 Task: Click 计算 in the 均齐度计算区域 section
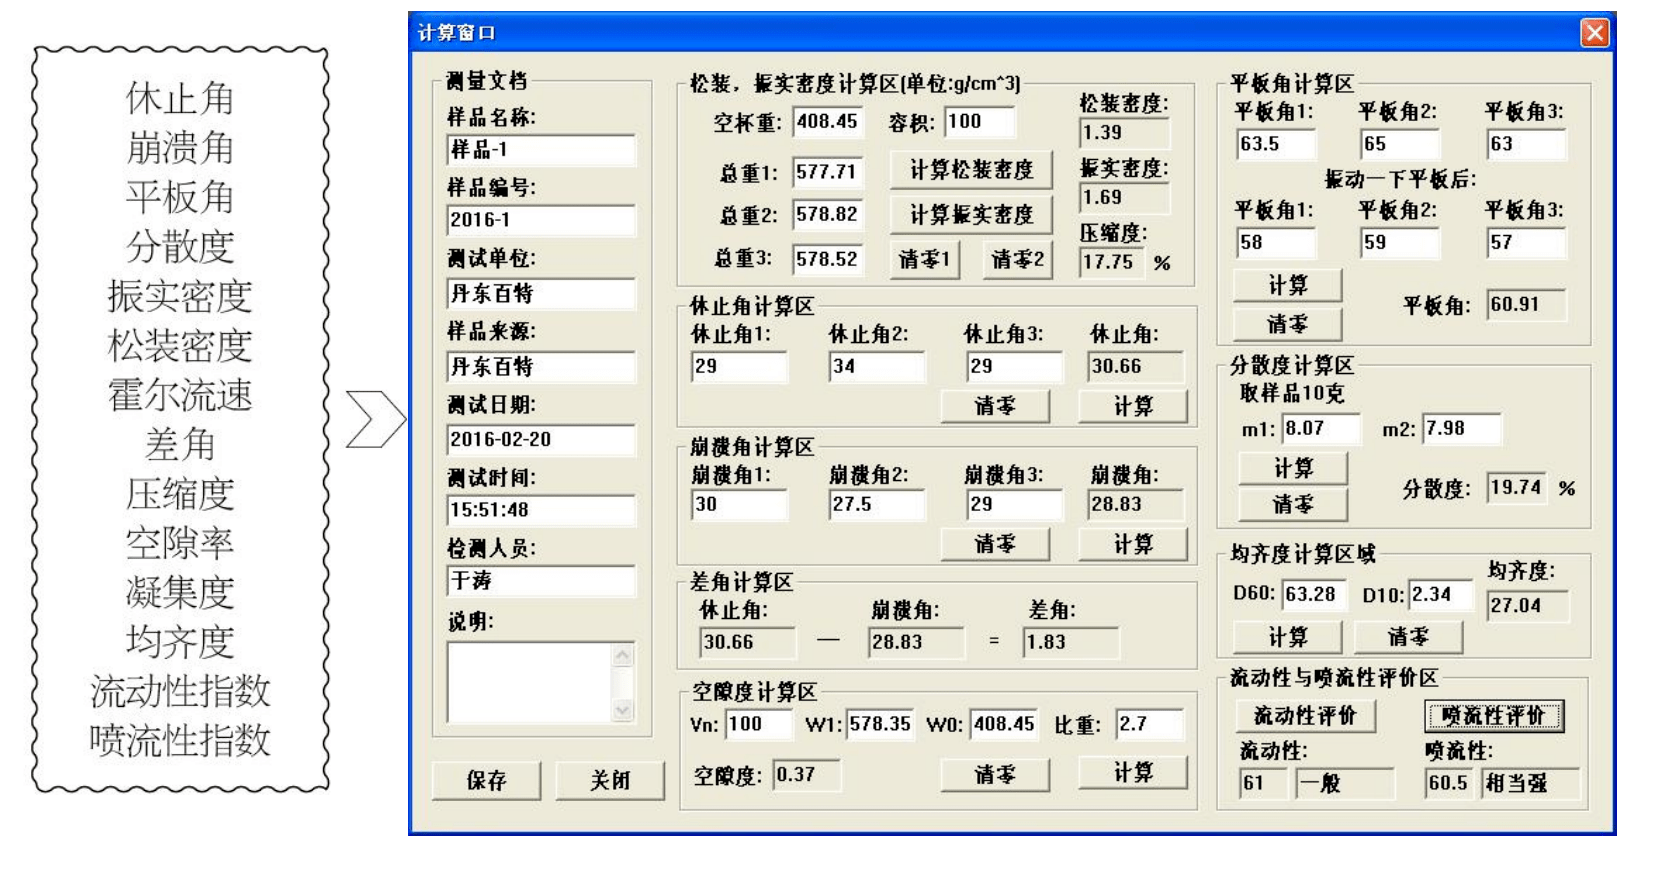click(x=1287, y=637)
